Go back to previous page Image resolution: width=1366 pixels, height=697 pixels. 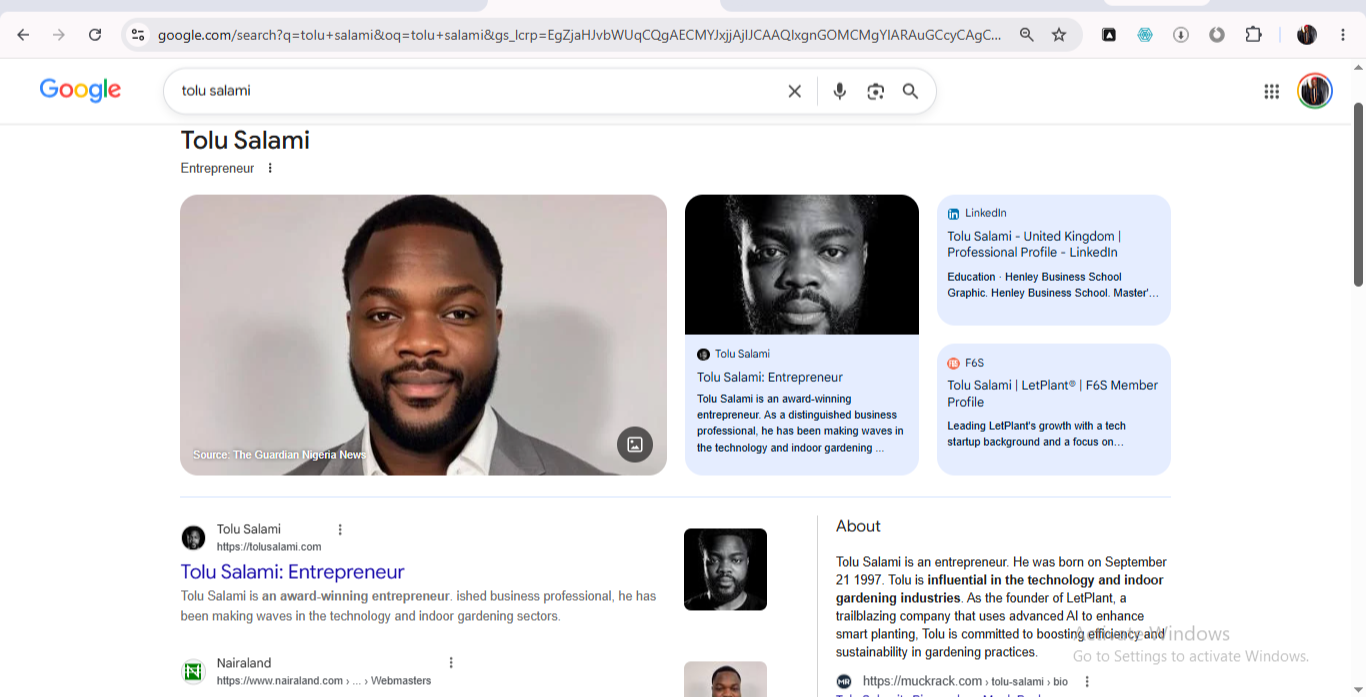click(x=23, y=35)
